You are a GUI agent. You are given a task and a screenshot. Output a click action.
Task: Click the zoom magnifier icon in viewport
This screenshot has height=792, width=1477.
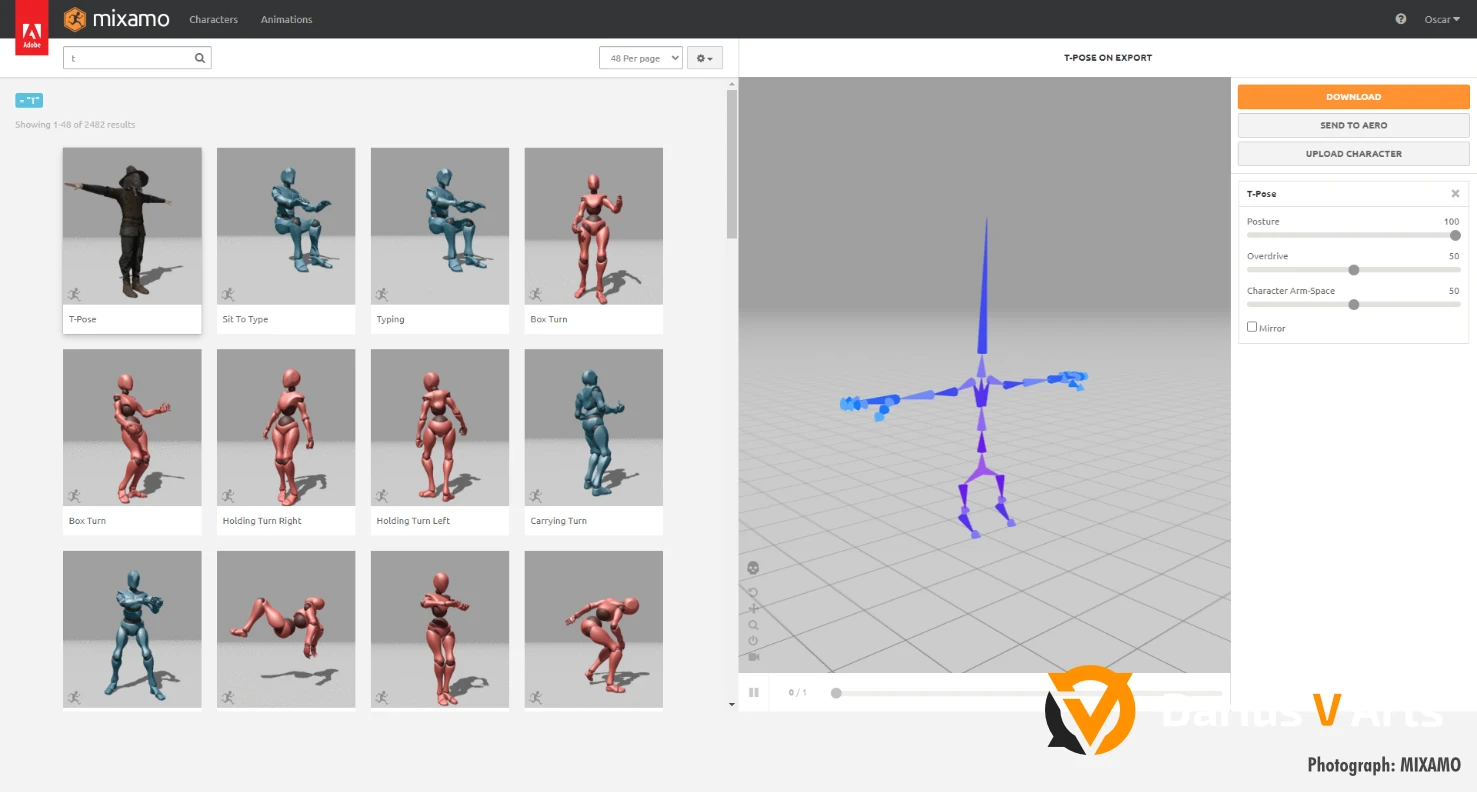tap(753, 625)
